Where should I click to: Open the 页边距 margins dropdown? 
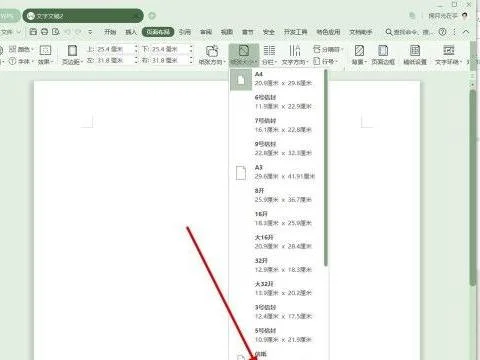pos(72,55)
